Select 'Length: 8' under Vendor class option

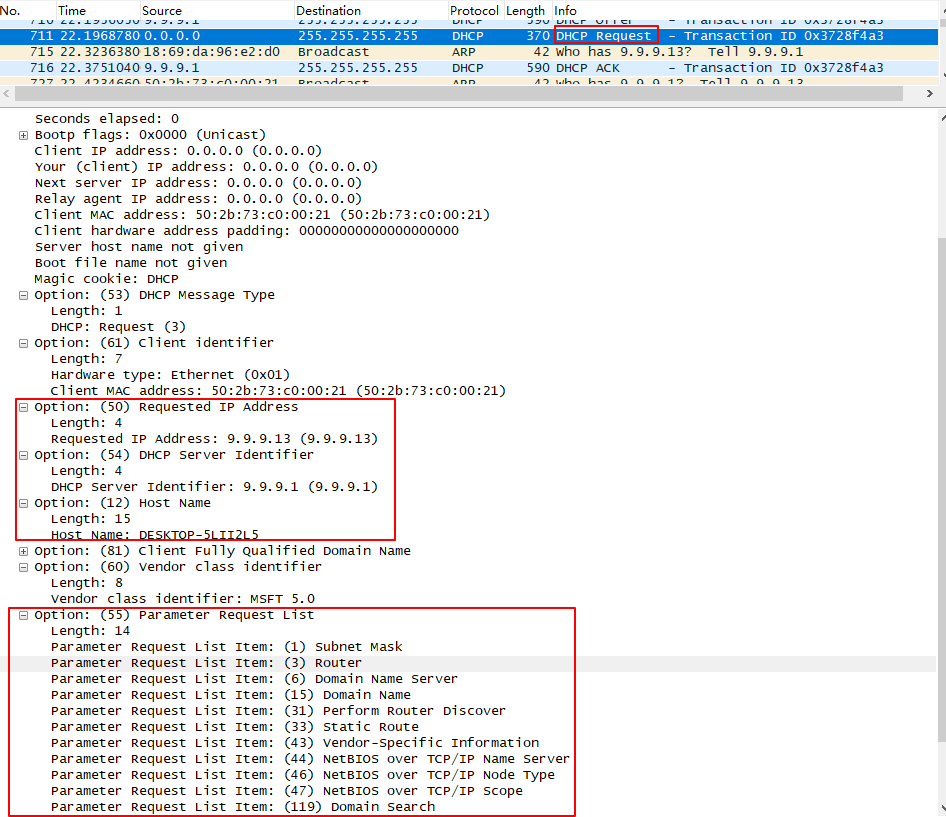coord(87,583)
